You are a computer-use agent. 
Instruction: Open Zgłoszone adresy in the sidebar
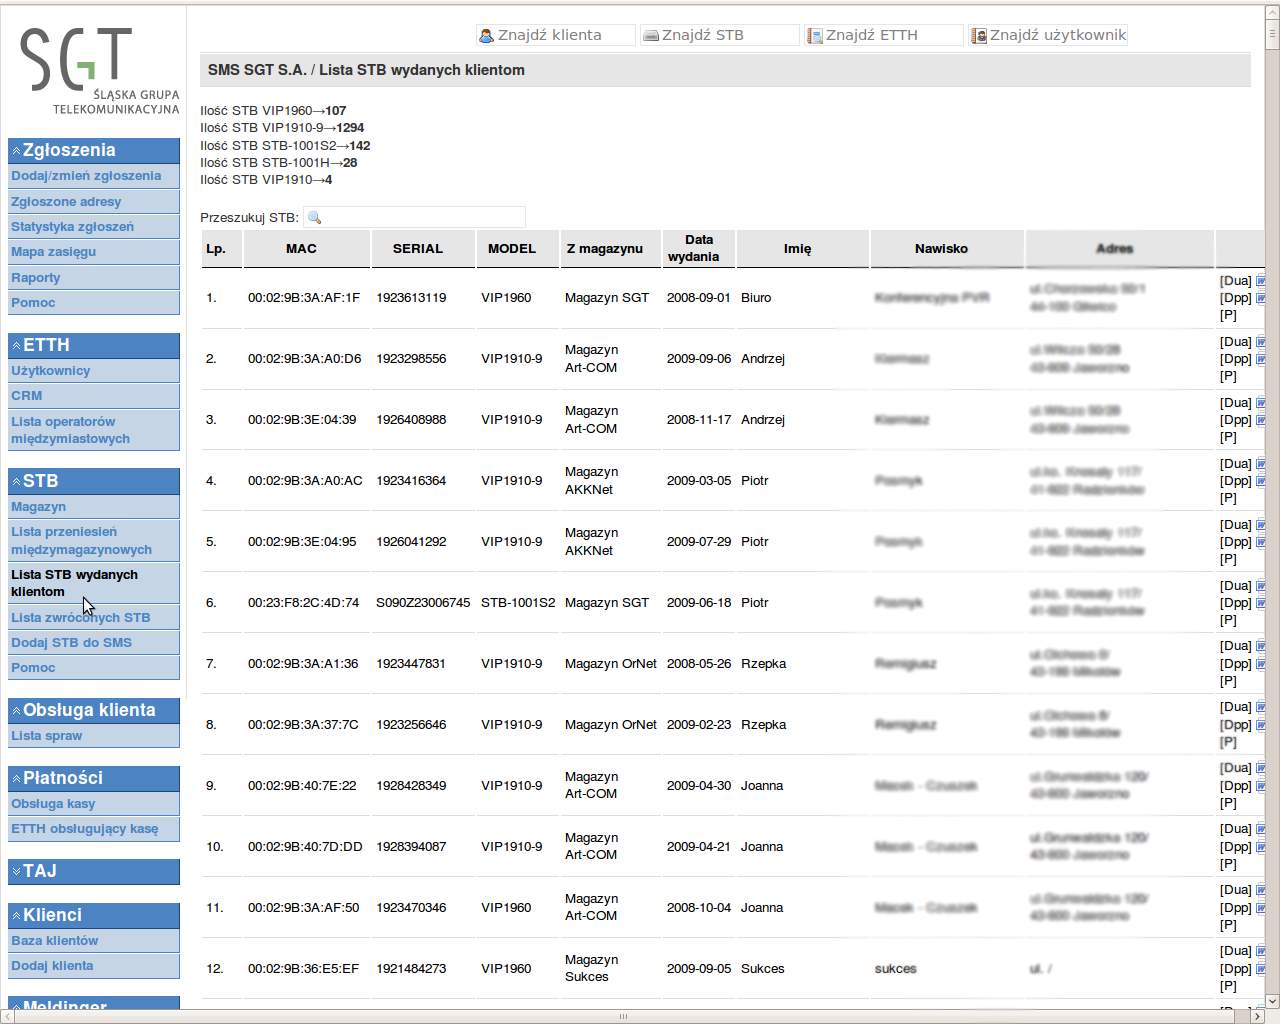(x=94, y=202)
